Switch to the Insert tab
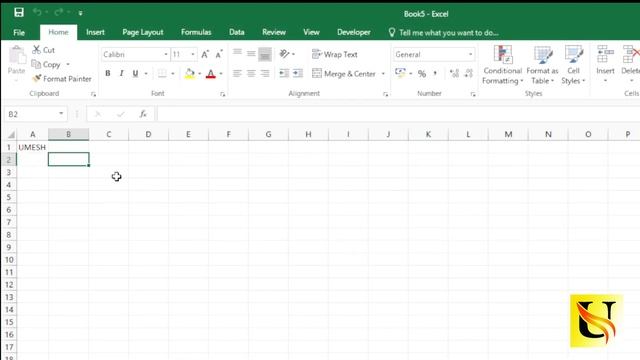Viewport: 640px width, 360px height. coord(95,32)
